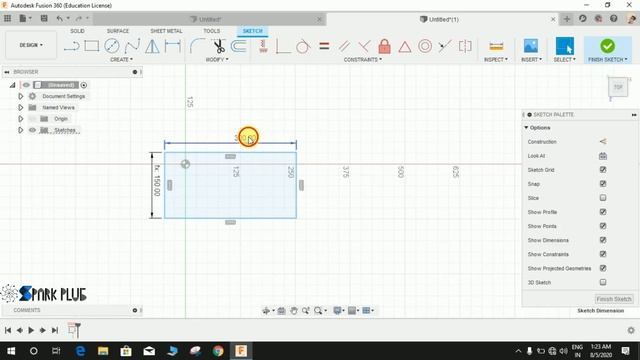Open Chrome from the taskbar
This screenshot has width=640, height=360.
[x=218, y=351]
